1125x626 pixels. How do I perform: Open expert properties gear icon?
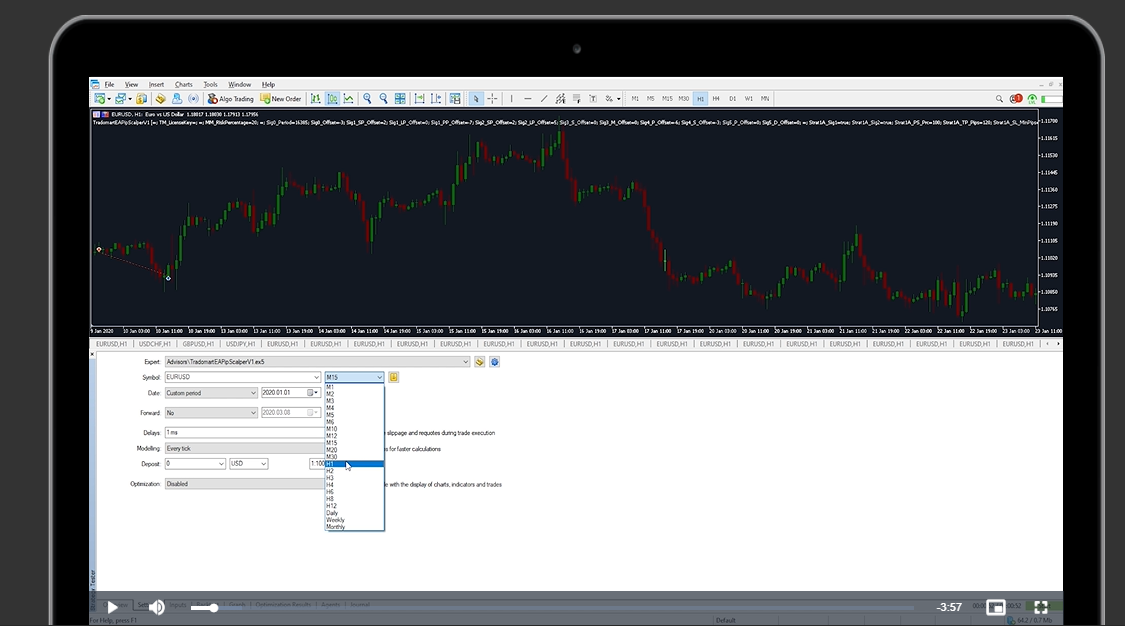click(x=494, y=361)
